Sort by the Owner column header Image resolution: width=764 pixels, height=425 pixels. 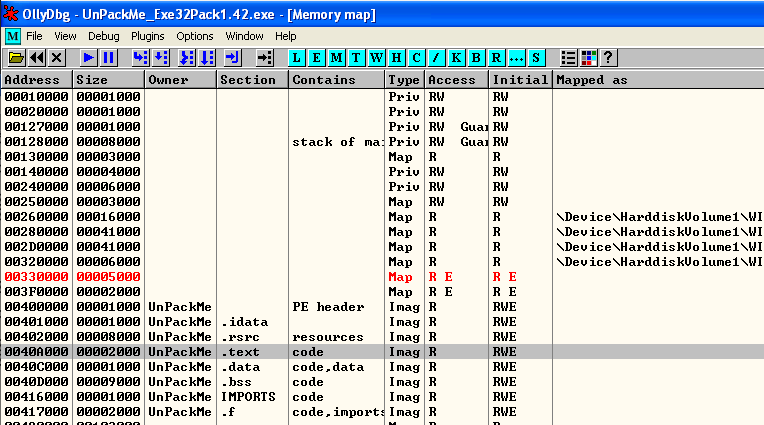click(180, 79)
